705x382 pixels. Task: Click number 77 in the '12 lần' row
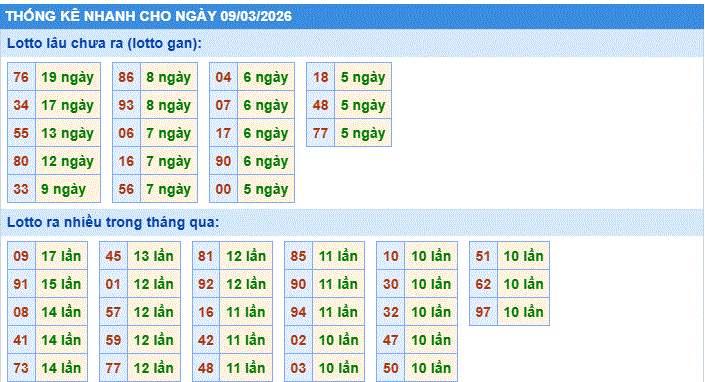click(x=113, y=368)
